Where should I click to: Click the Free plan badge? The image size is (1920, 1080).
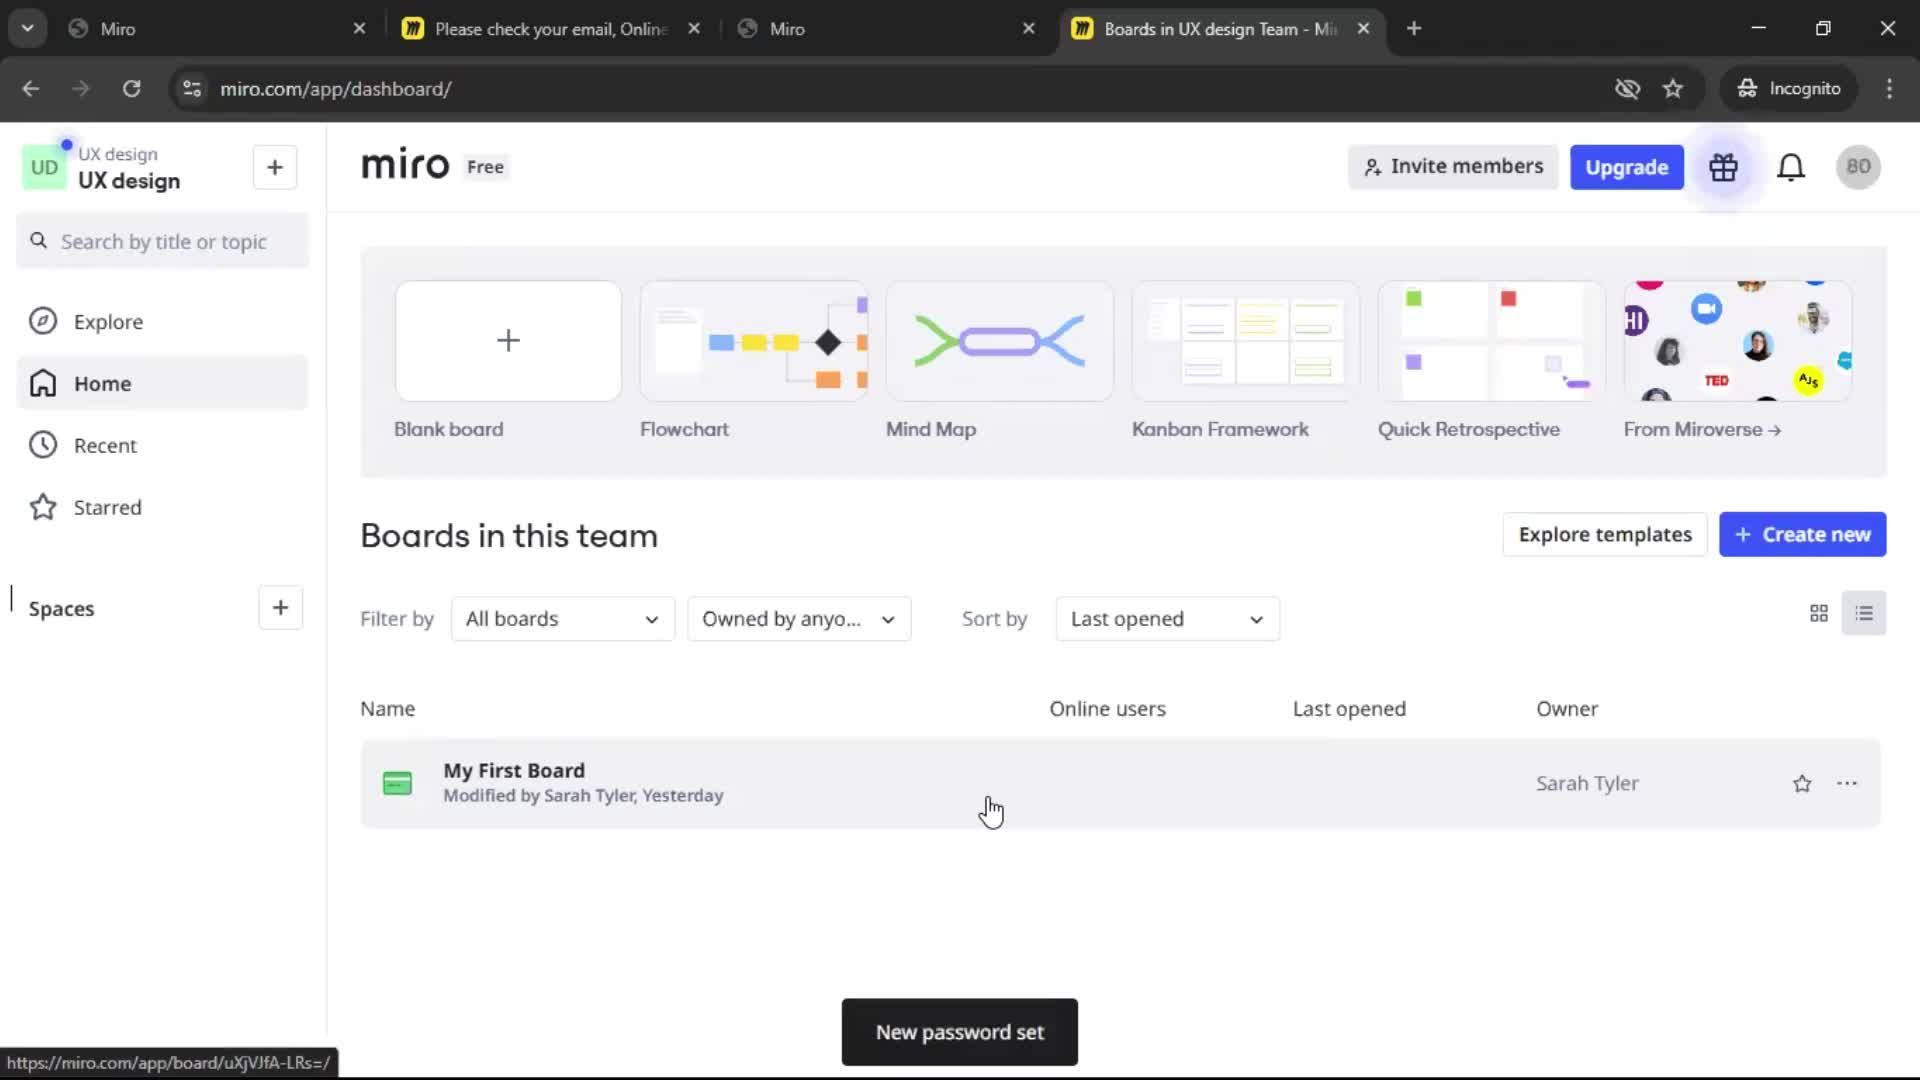coord(485,167)
